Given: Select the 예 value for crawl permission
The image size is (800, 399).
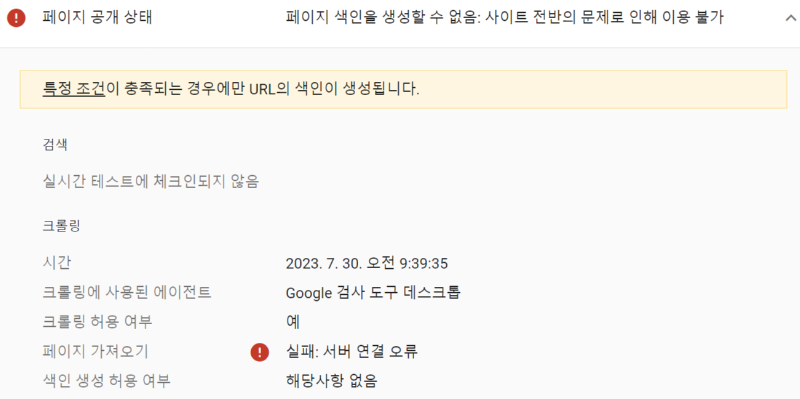Looking at the screenshot, I should pyautogui.click(x=293, y=322).
